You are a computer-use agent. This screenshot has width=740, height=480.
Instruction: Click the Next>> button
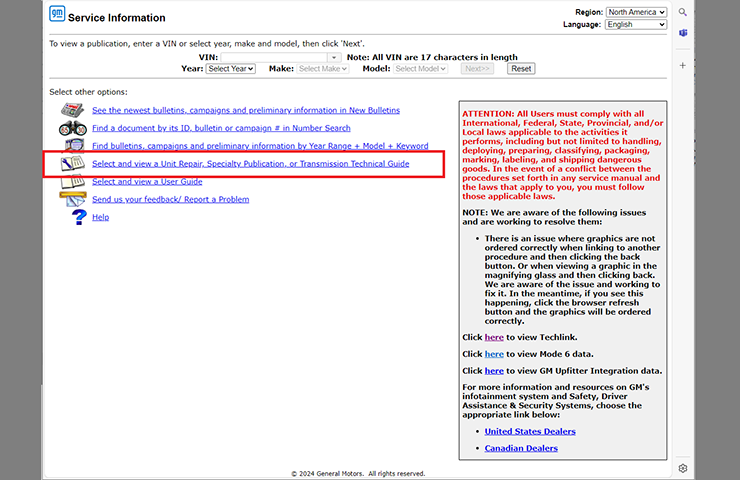[477, 69]
